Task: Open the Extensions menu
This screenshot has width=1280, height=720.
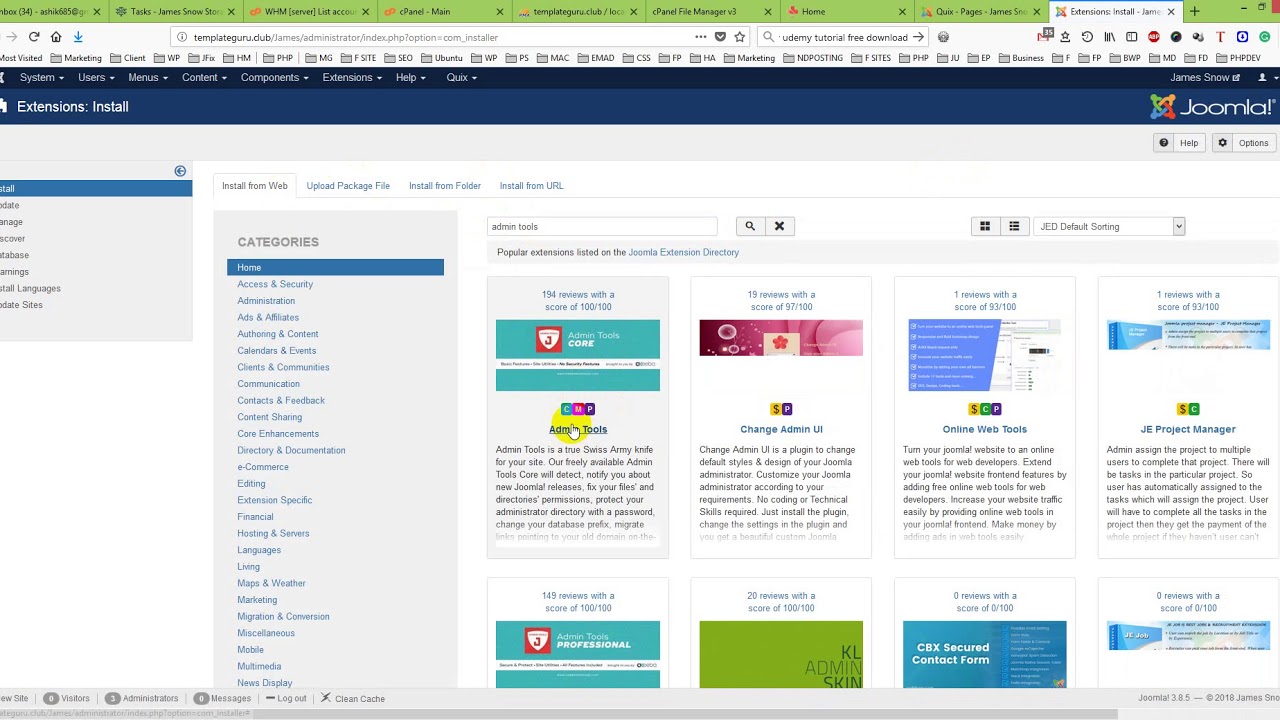Action: pos(352,77)
